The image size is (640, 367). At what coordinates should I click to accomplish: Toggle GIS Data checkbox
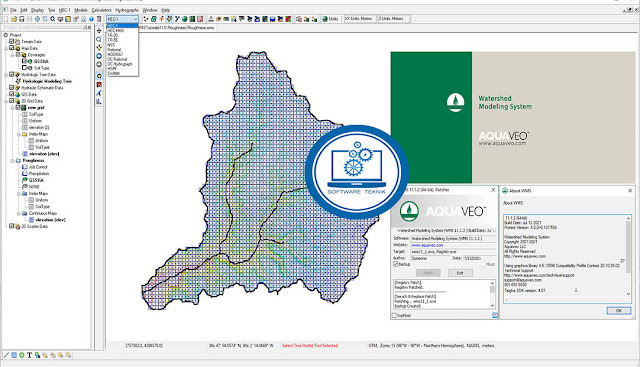tap(12, 94)
